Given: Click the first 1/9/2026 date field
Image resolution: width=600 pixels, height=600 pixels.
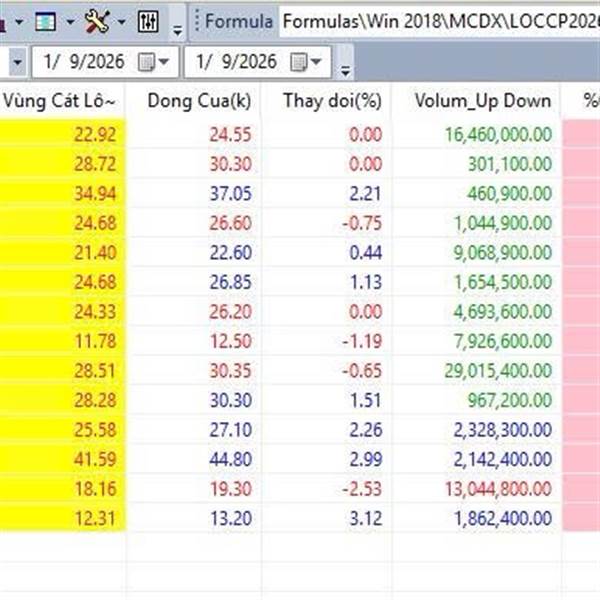Looking at the screenshot, I should coord(85,63).
